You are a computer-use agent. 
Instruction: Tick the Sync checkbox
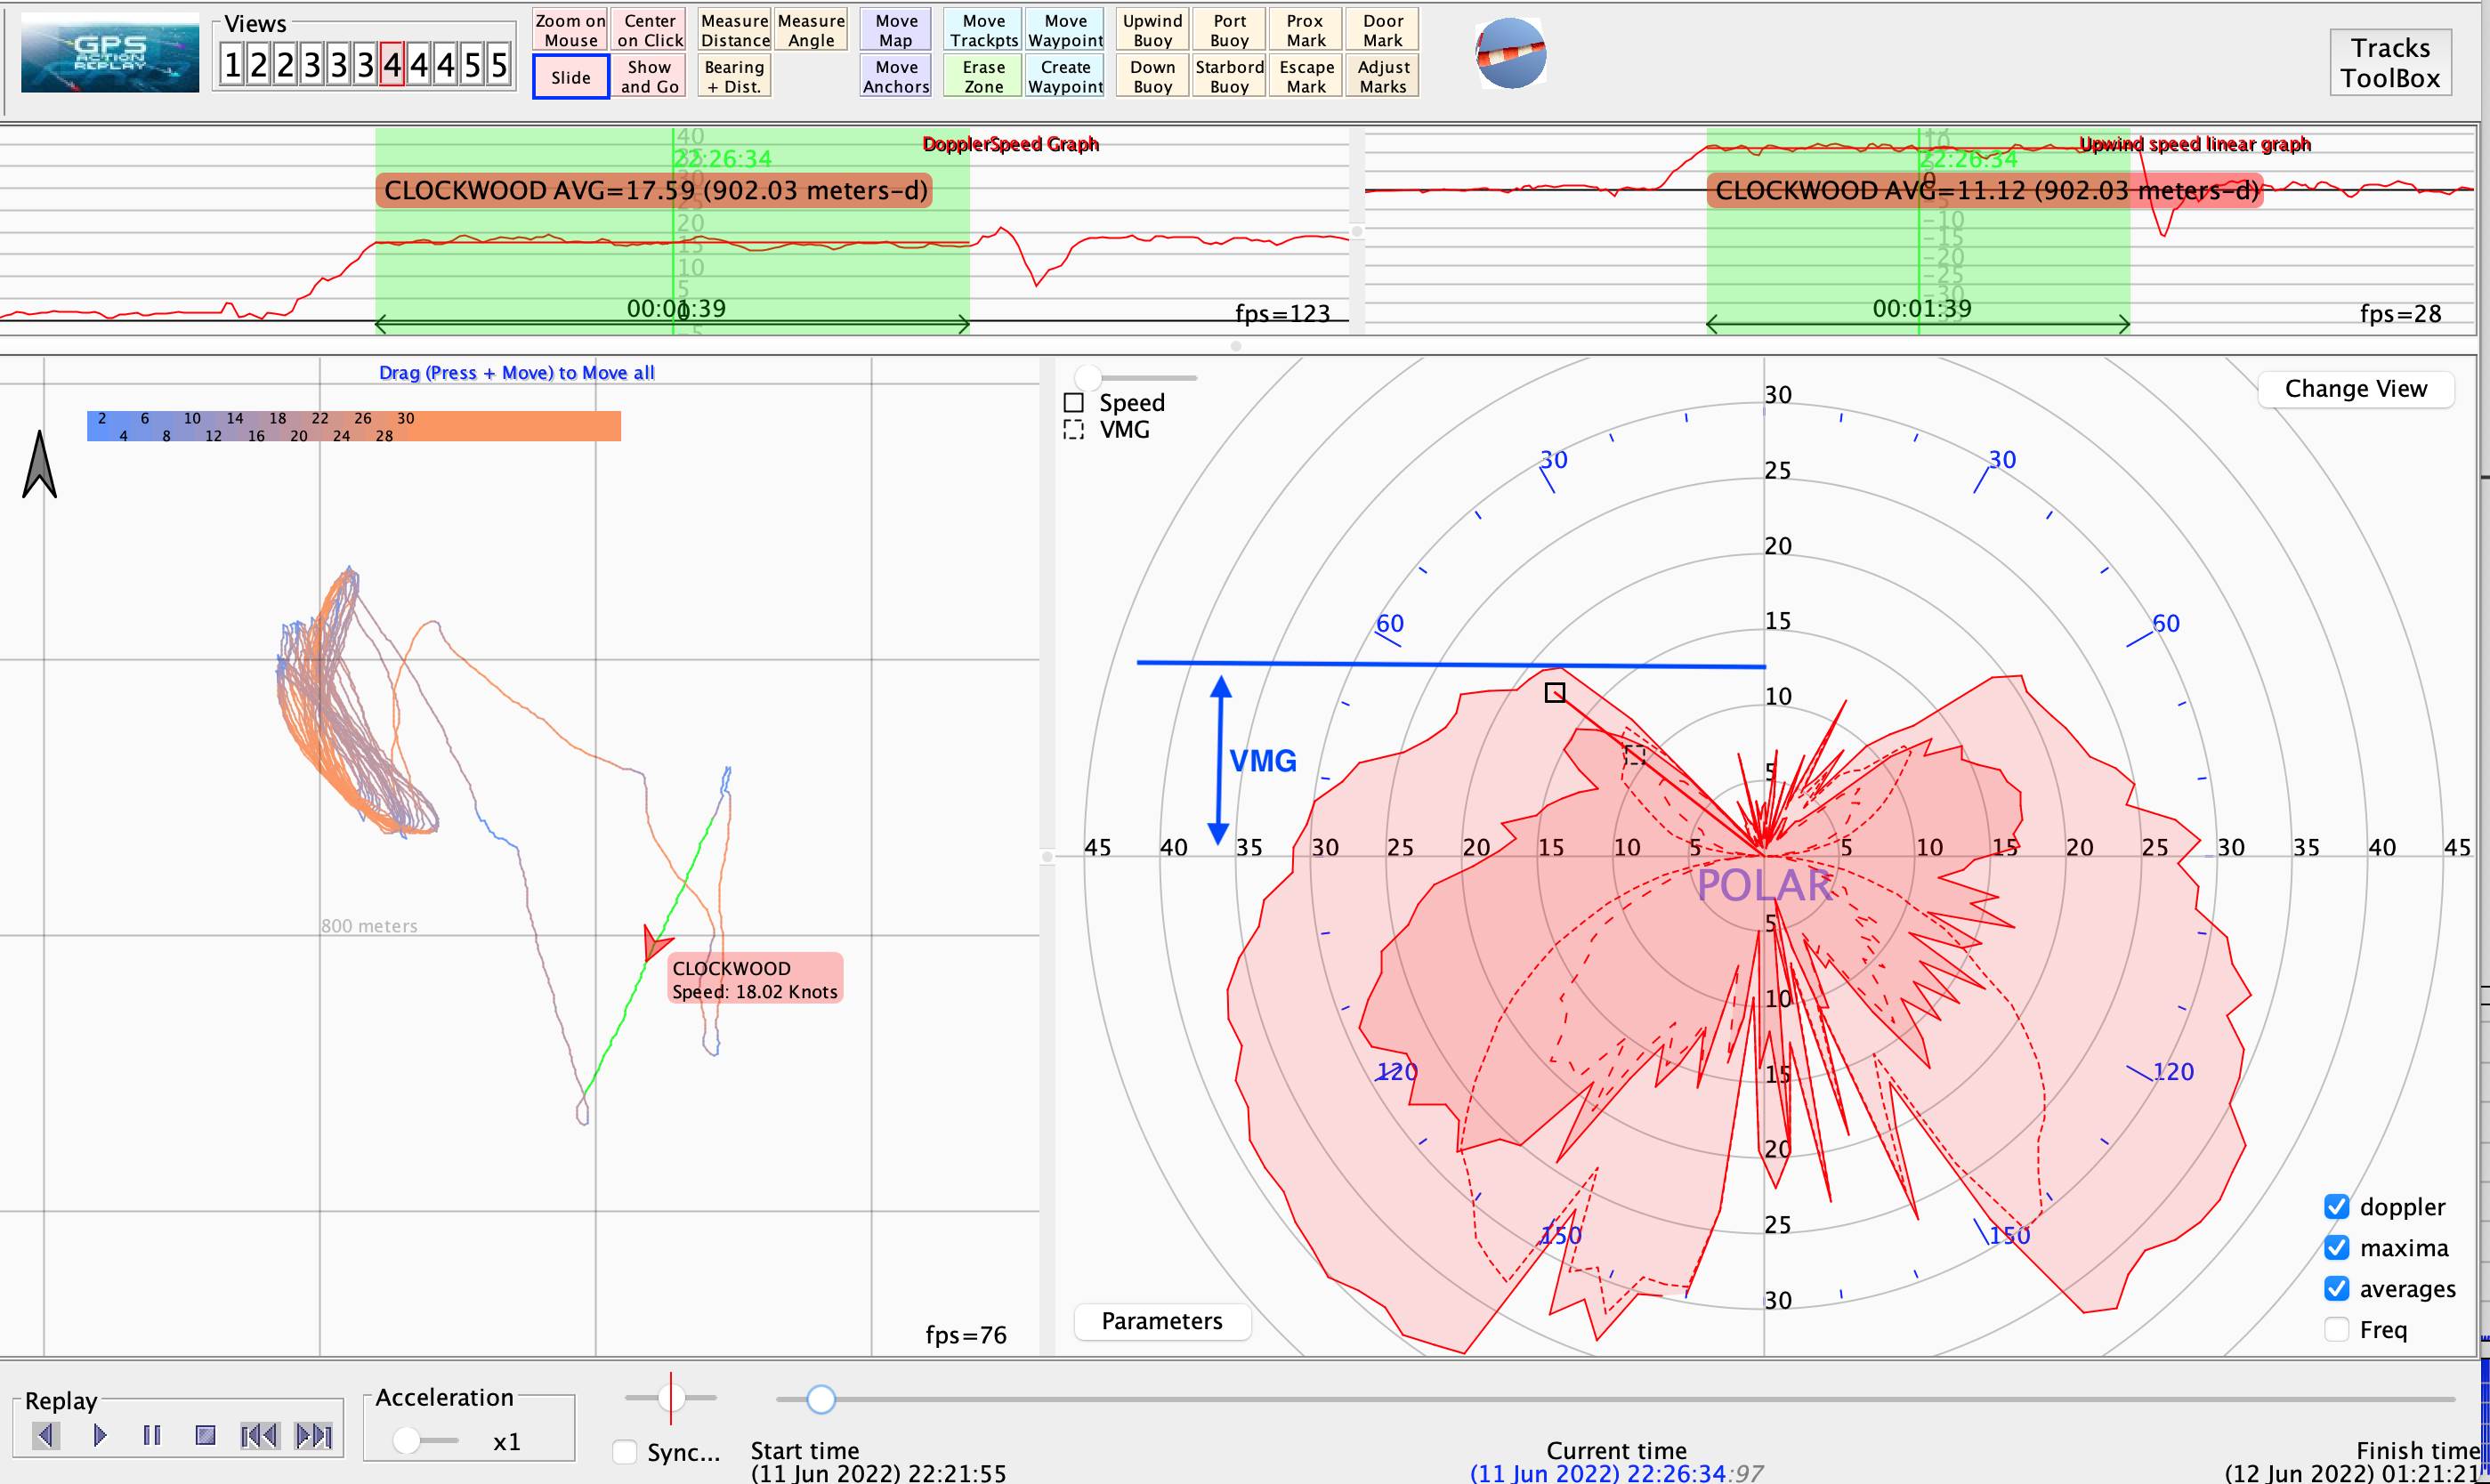point(625,1452)
